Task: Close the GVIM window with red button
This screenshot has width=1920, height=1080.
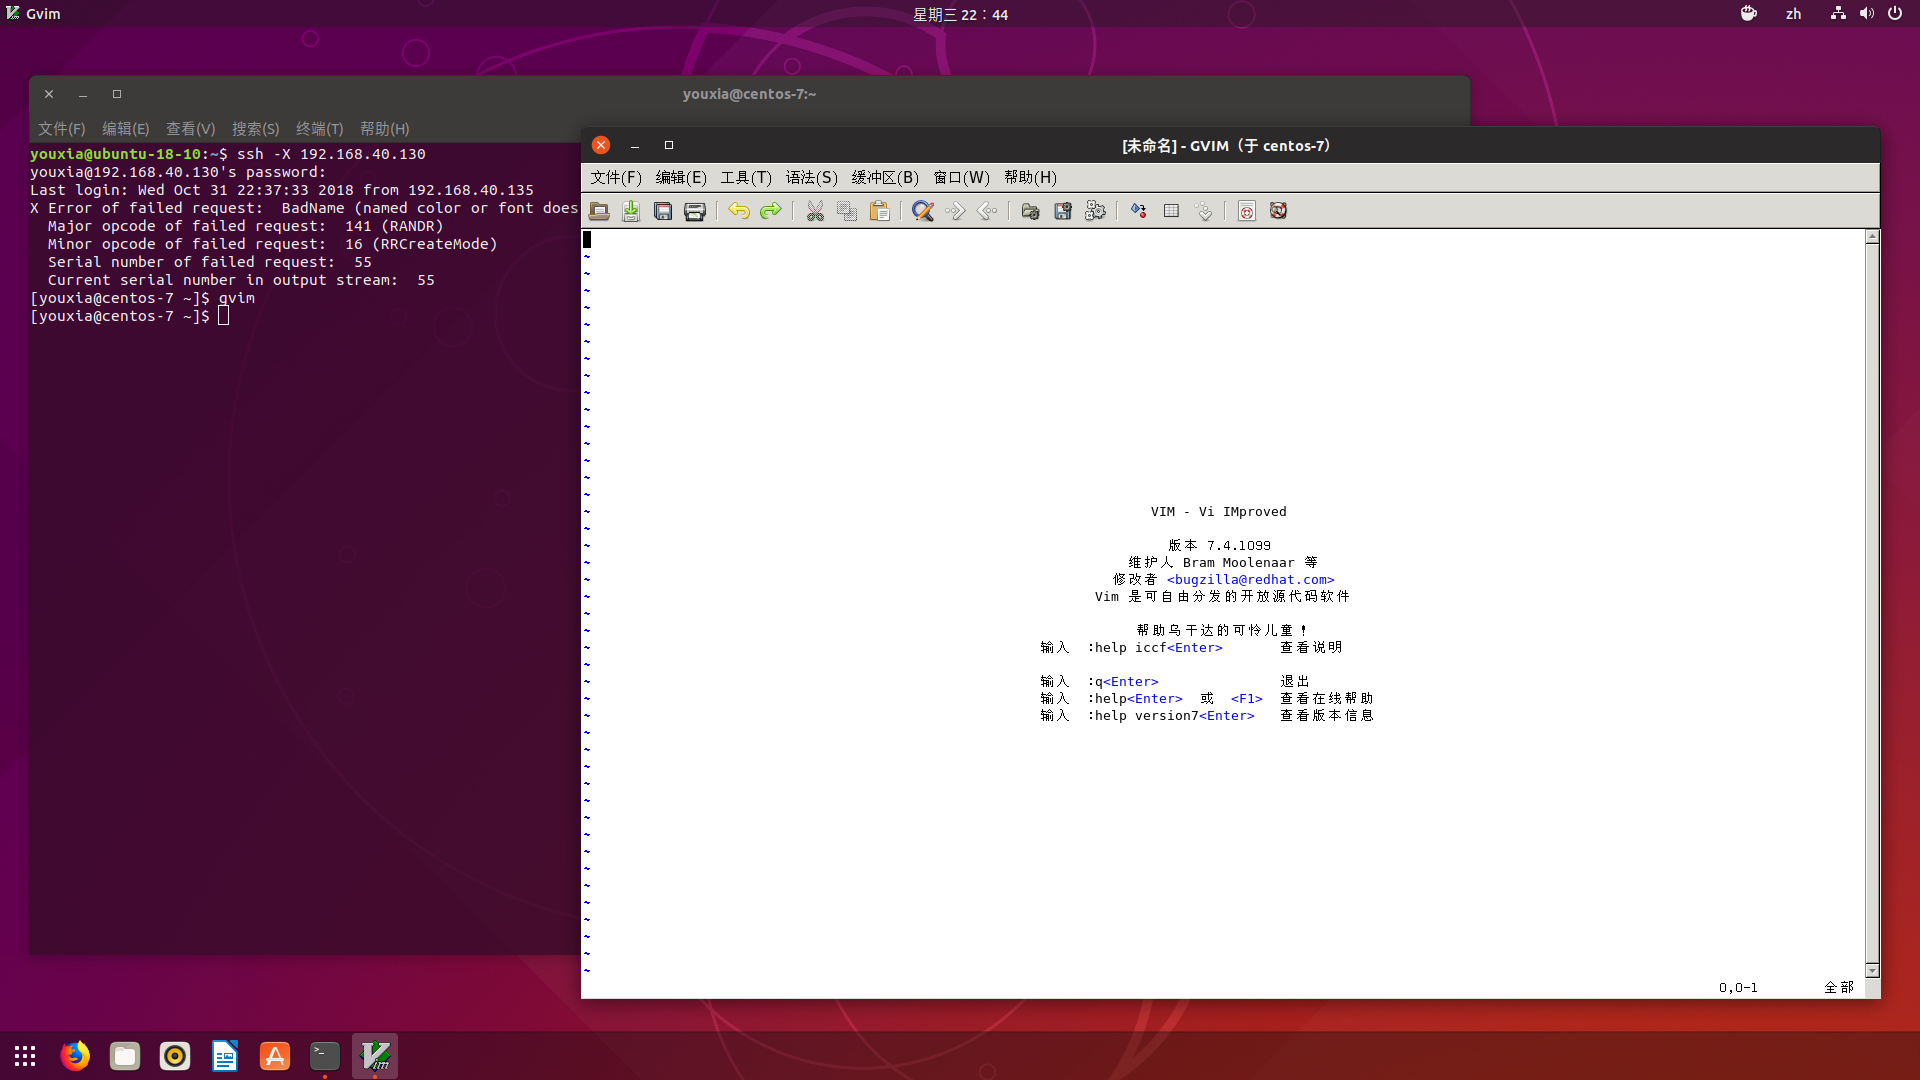Action: [601, 145]
